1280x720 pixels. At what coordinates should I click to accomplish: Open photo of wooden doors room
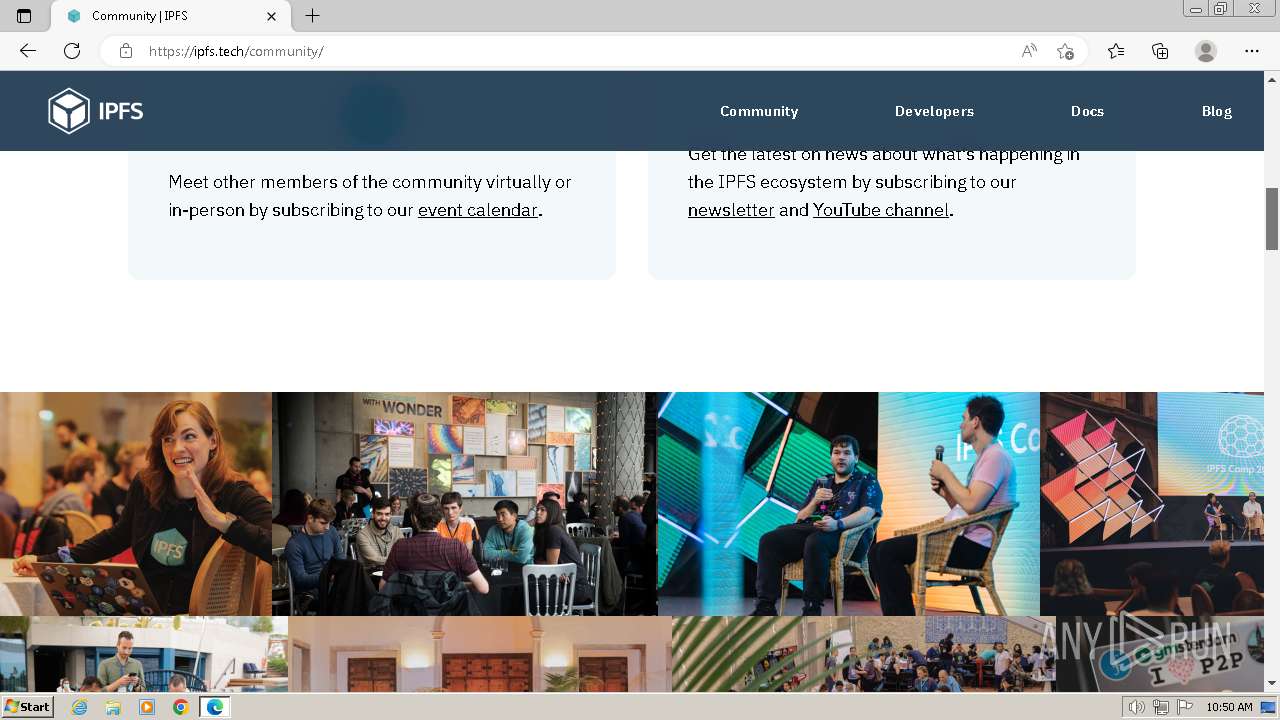[x=480, y=654]
